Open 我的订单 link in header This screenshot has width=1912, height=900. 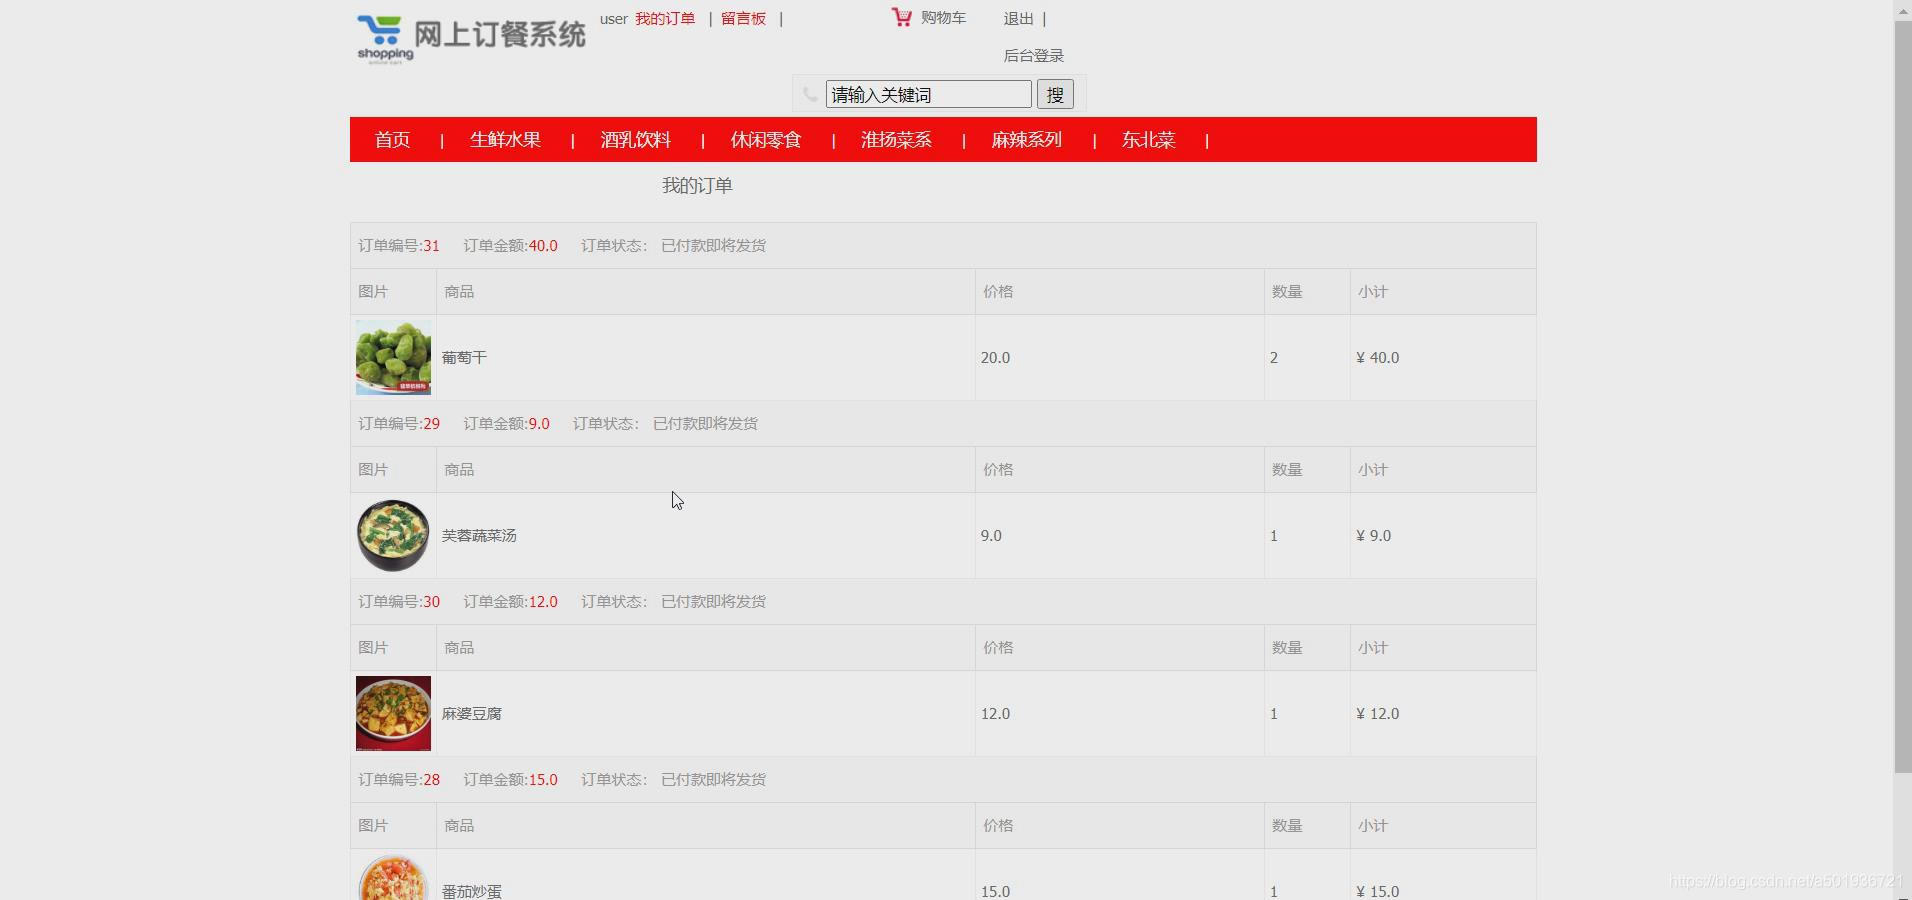pyautogui.click(x=665, y=19)
